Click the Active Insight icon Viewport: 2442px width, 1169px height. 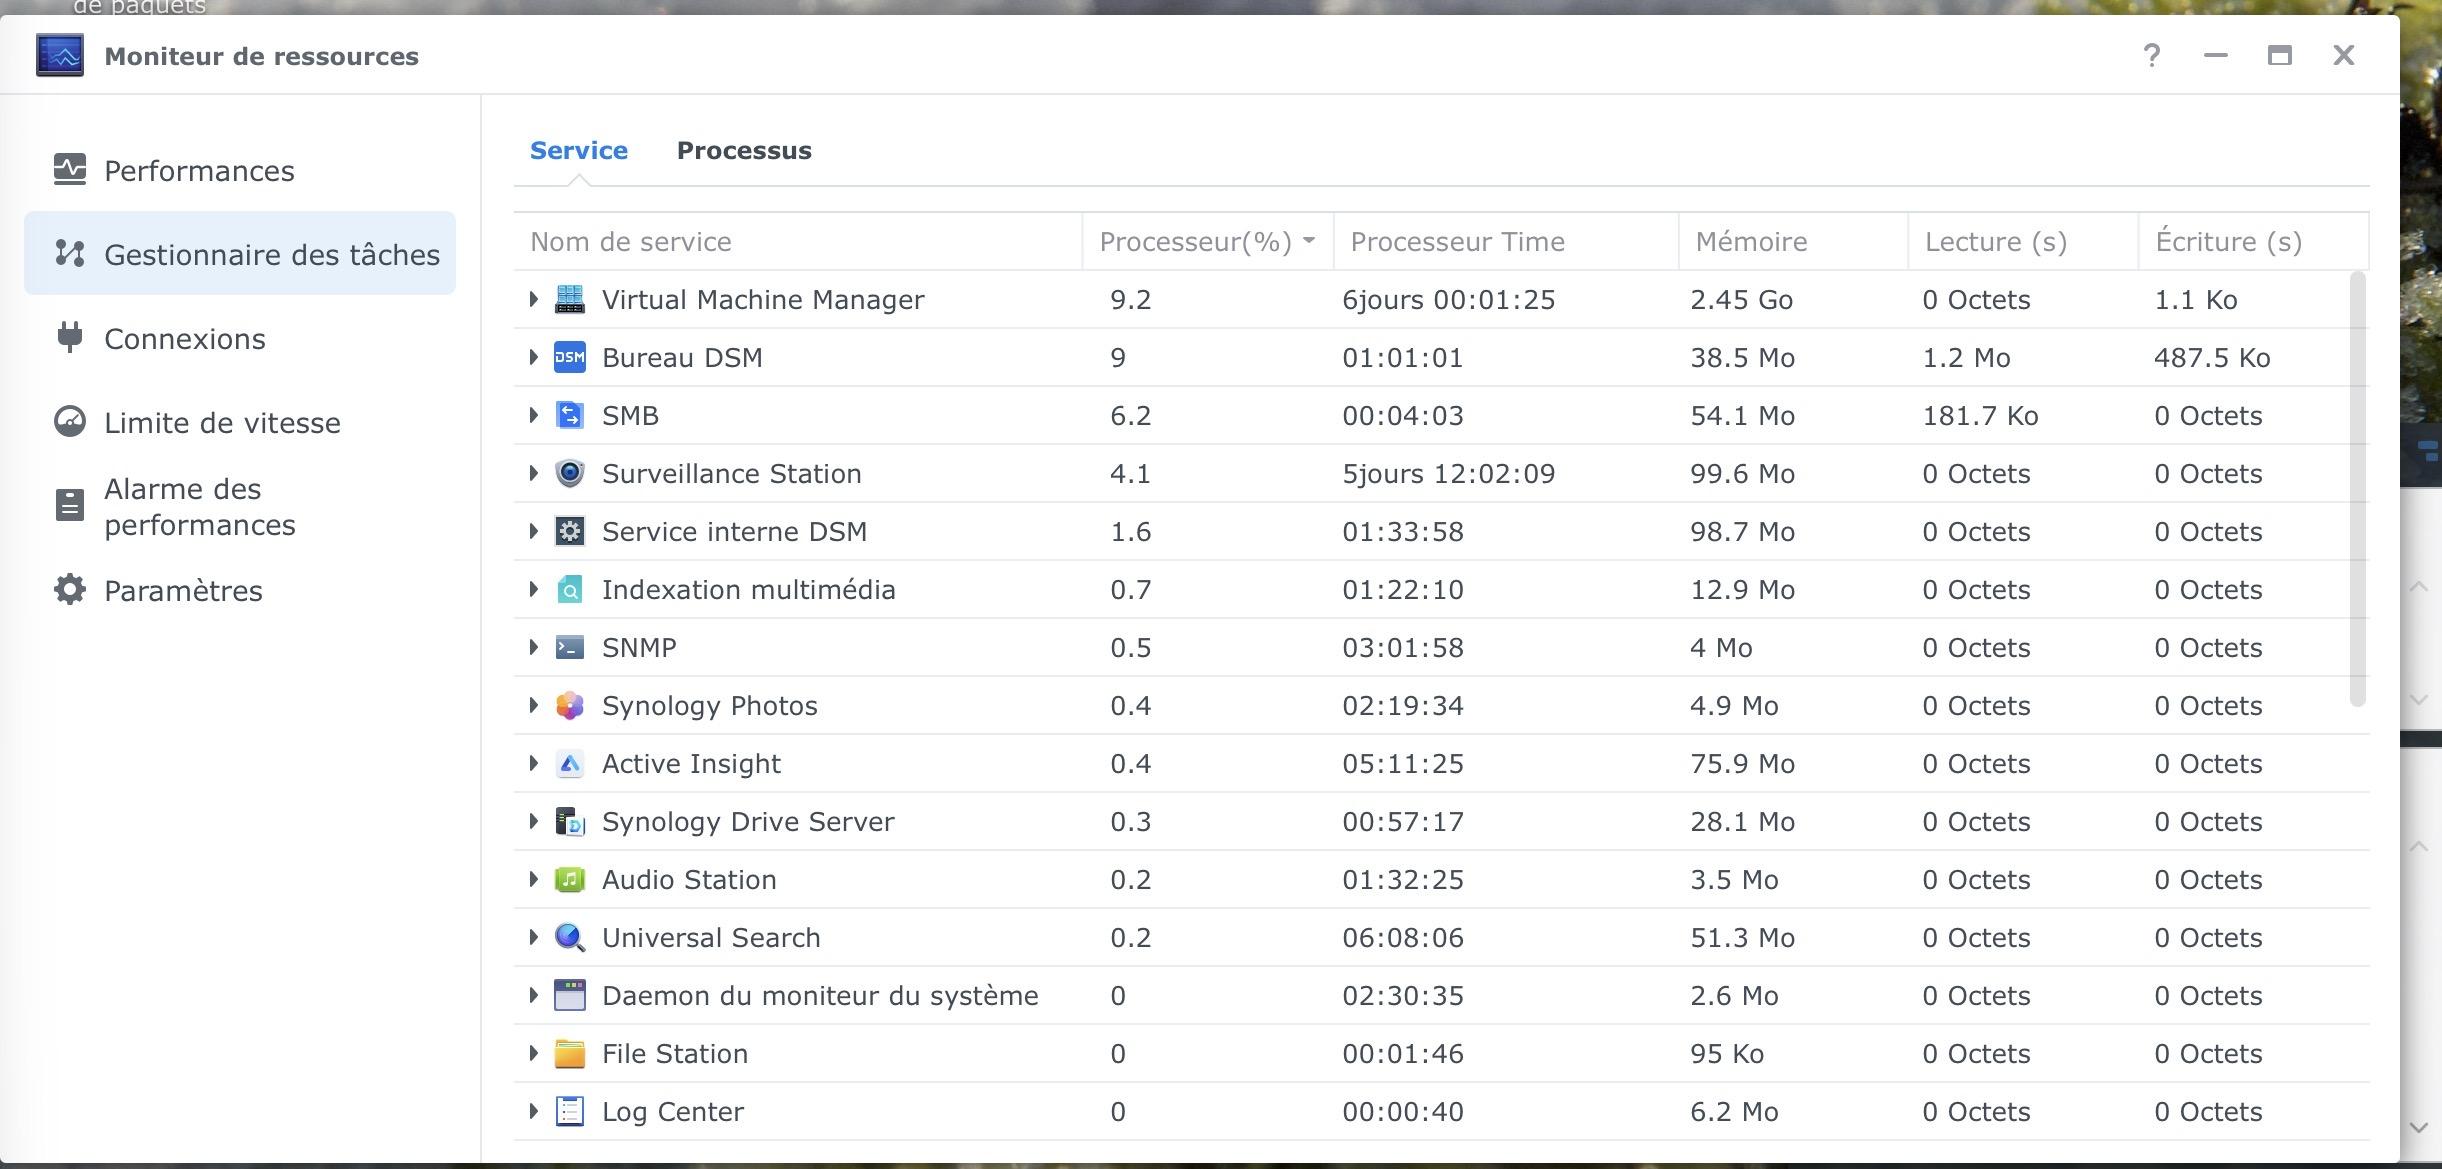(570, 763)
